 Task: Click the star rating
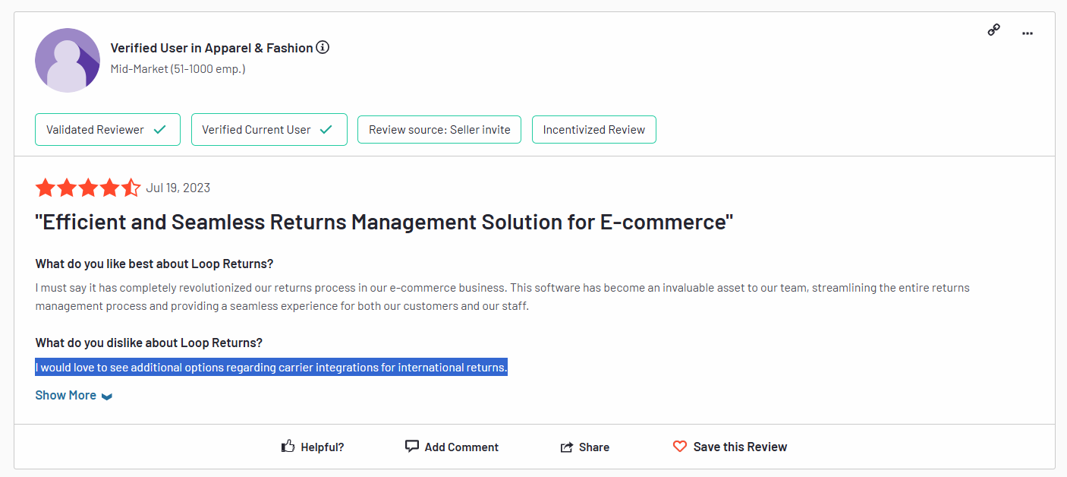[88, 188]
